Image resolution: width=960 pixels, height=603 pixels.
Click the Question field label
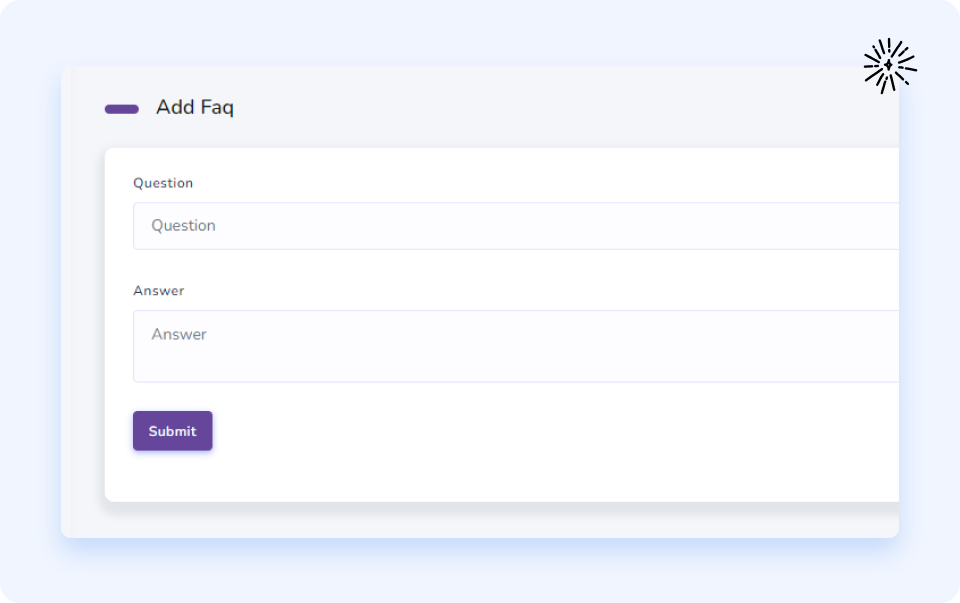click(x=163, y=183)
